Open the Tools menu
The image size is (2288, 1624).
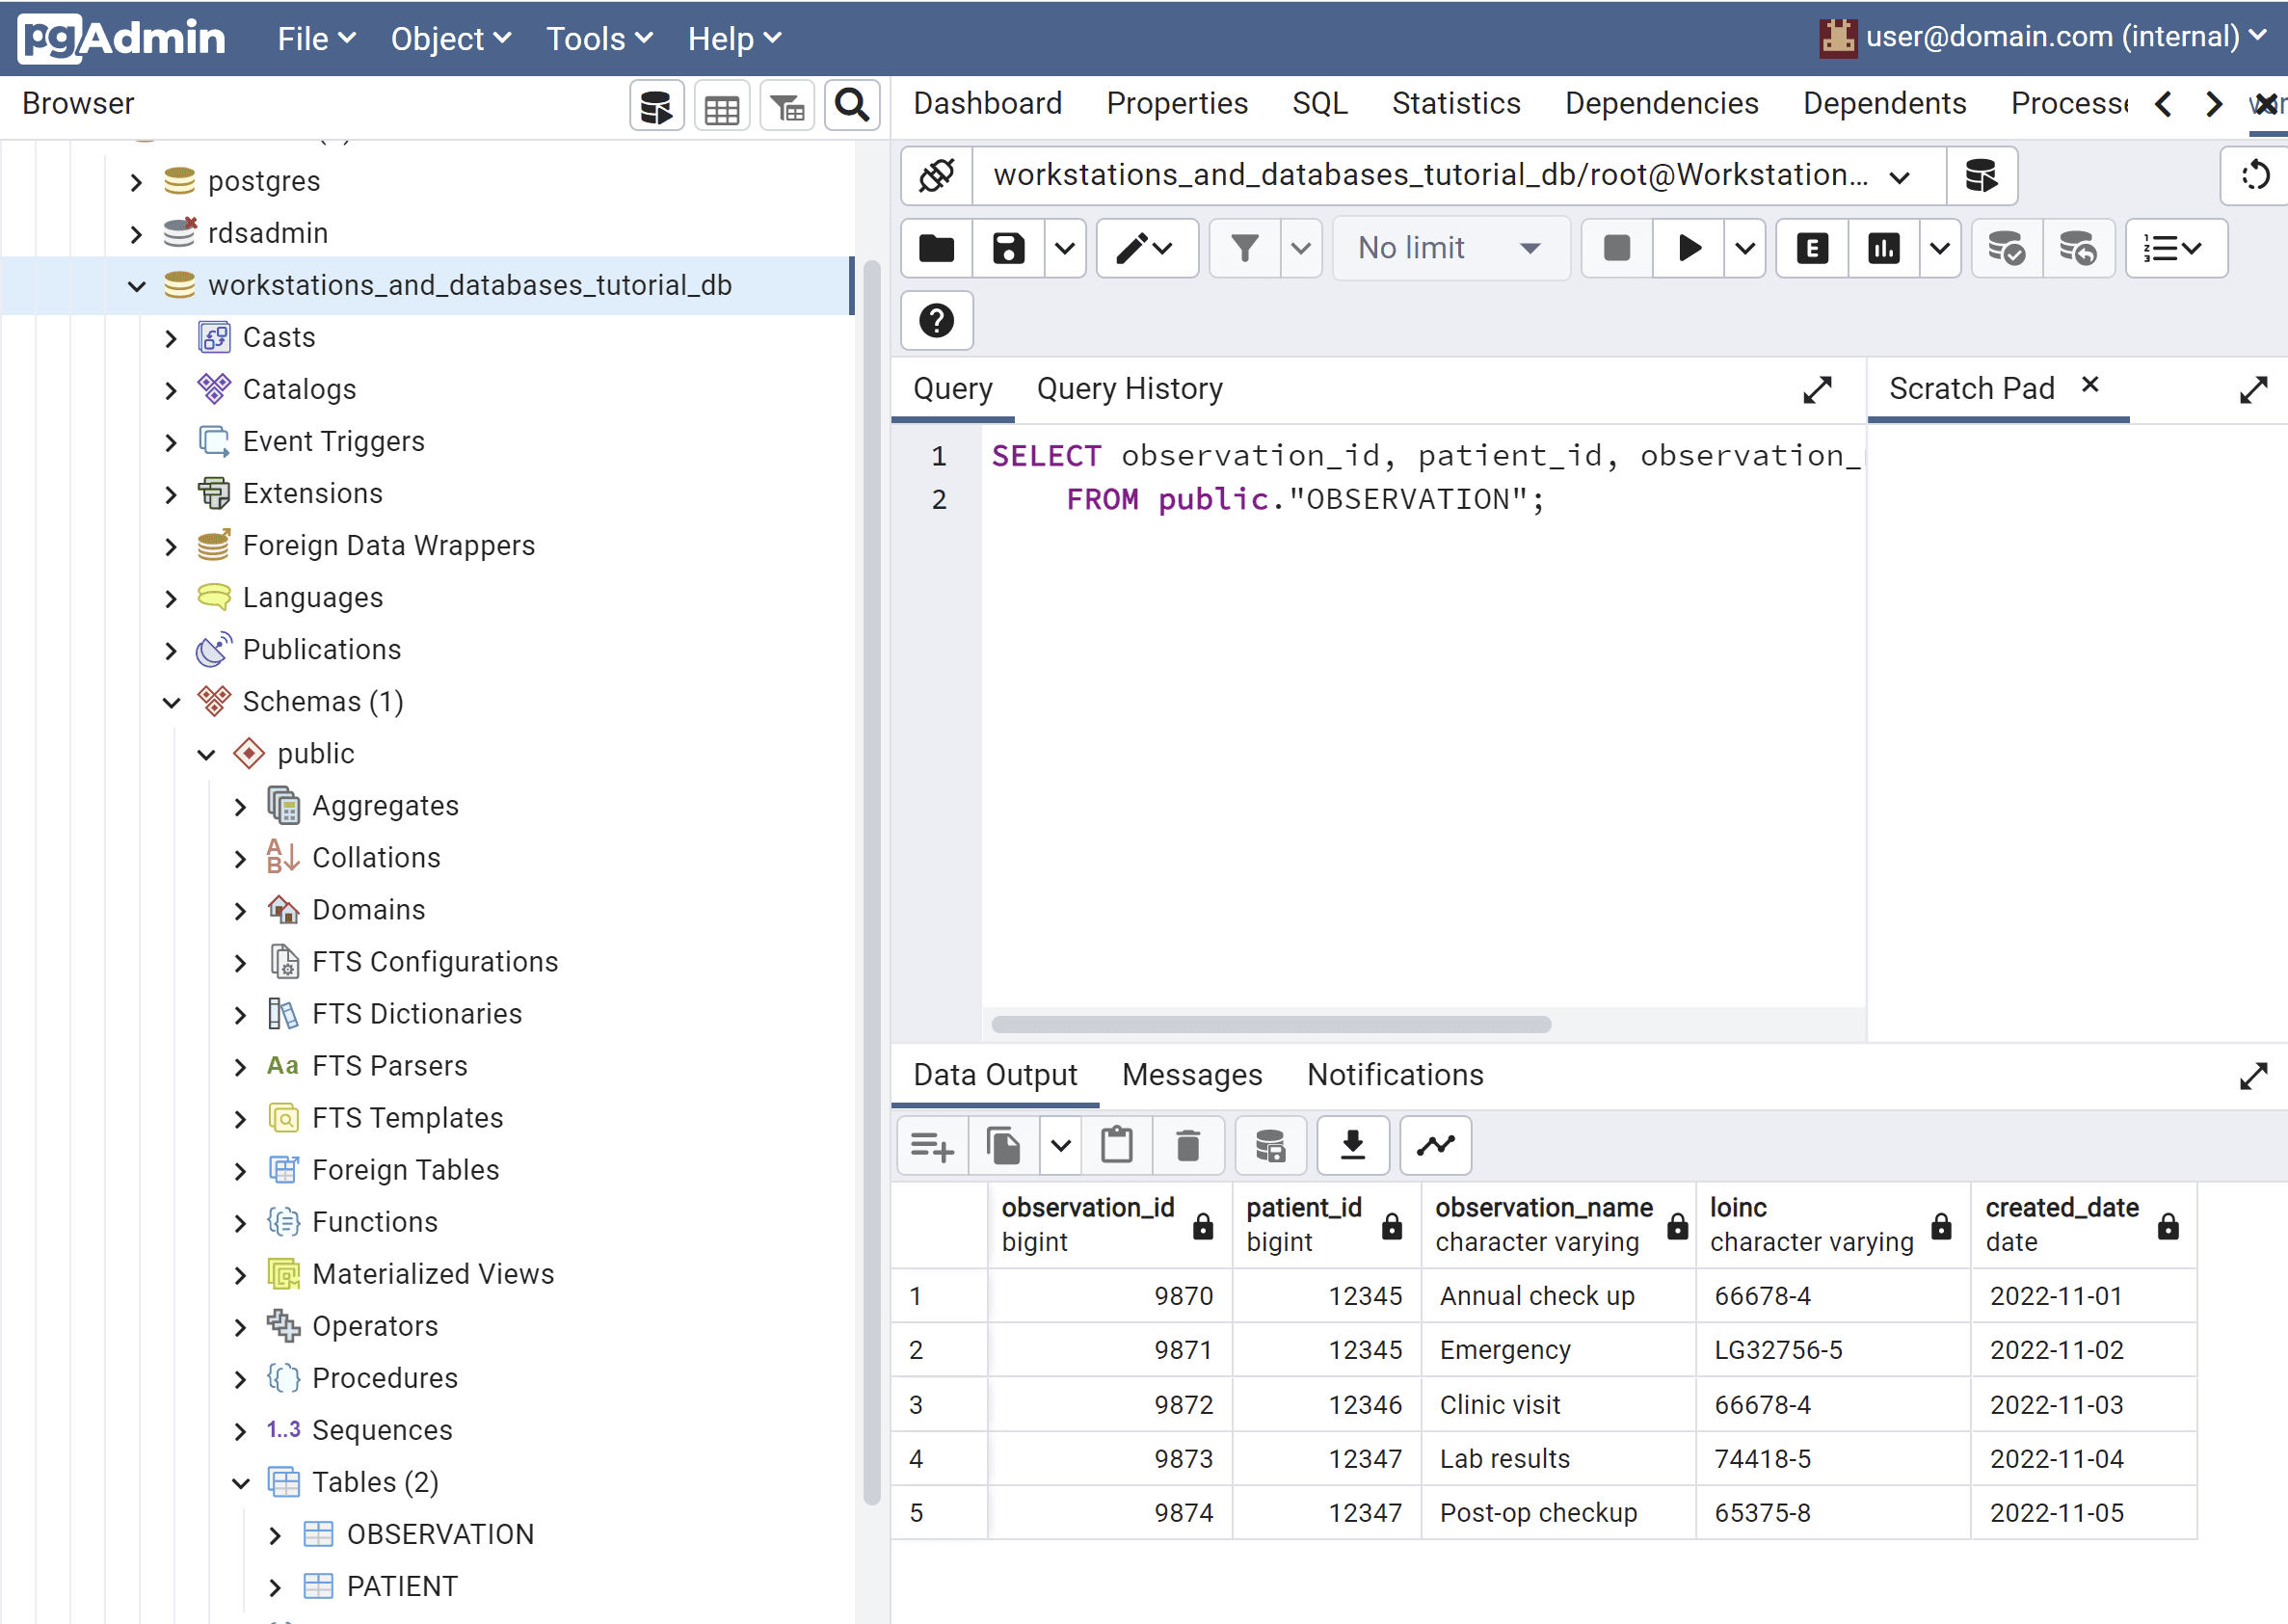599,38
